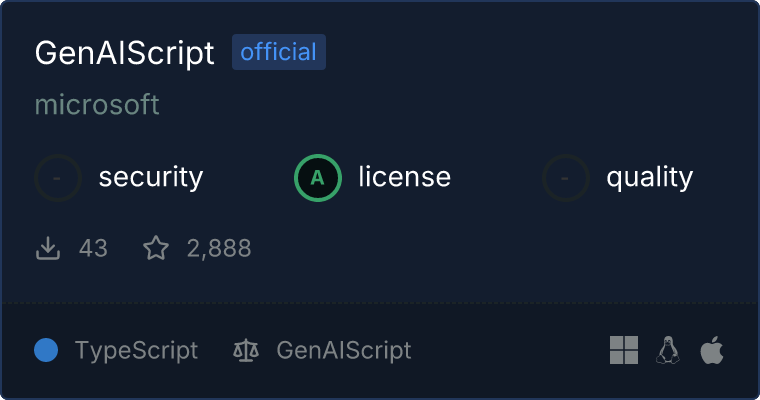Click the 43 downloads count
This screenshot has width=760, height=400.
[93, 248]
